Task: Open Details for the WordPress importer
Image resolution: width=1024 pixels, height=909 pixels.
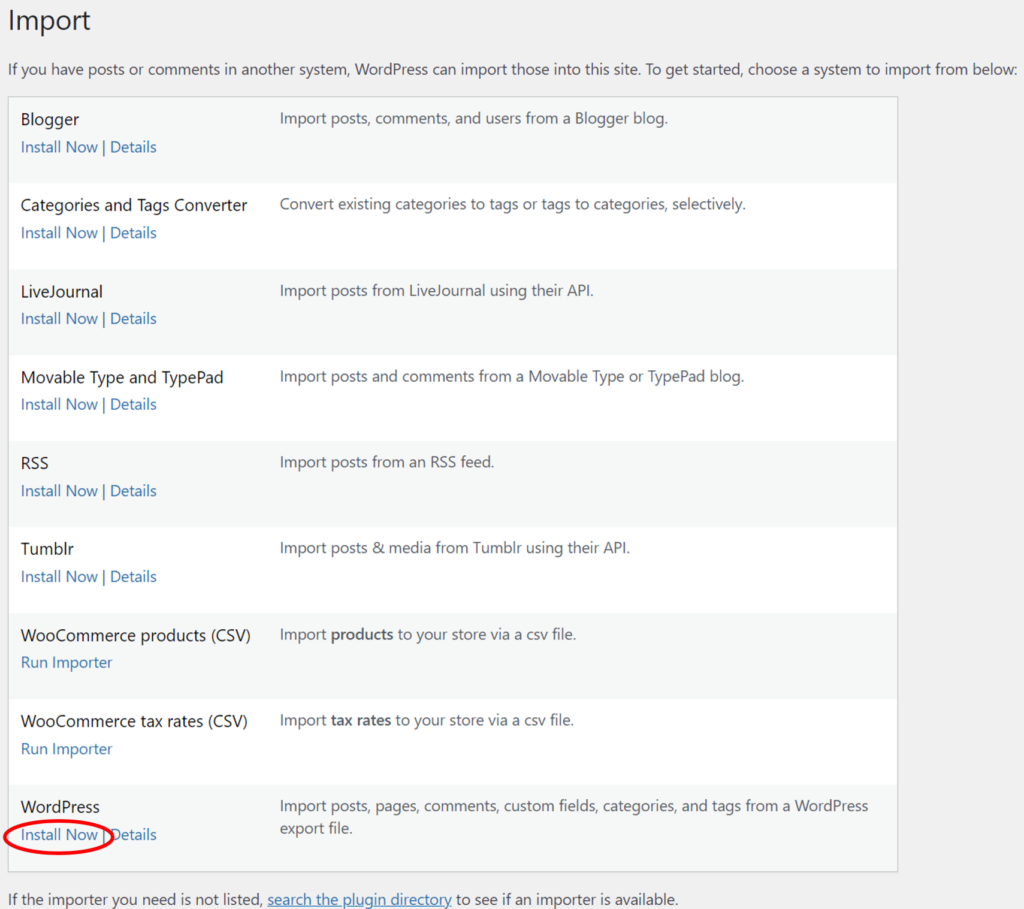Action: 135,835
